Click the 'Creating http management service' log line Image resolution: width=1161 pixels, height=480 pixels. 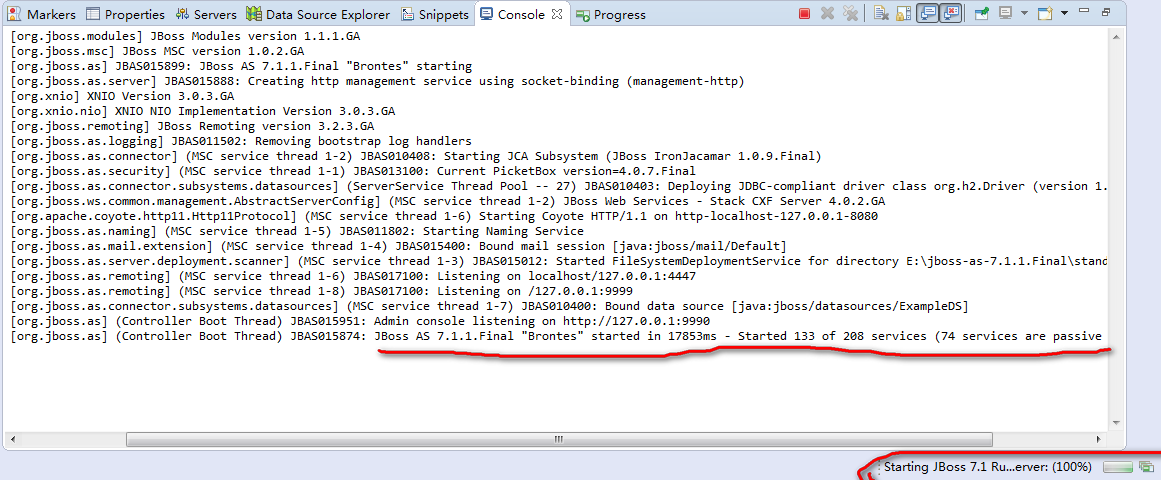coord(377,81)
